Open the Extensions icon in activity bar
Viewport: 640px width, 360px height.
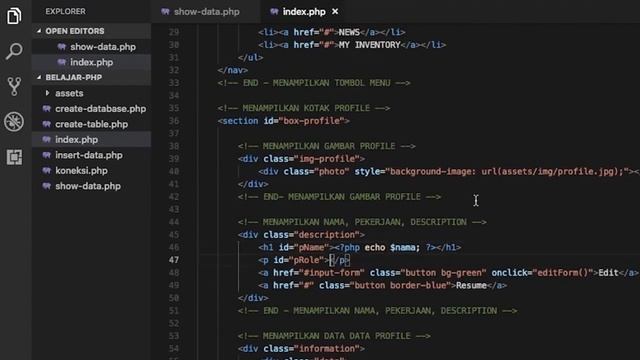pyautogui.click(x=14, y=157)
